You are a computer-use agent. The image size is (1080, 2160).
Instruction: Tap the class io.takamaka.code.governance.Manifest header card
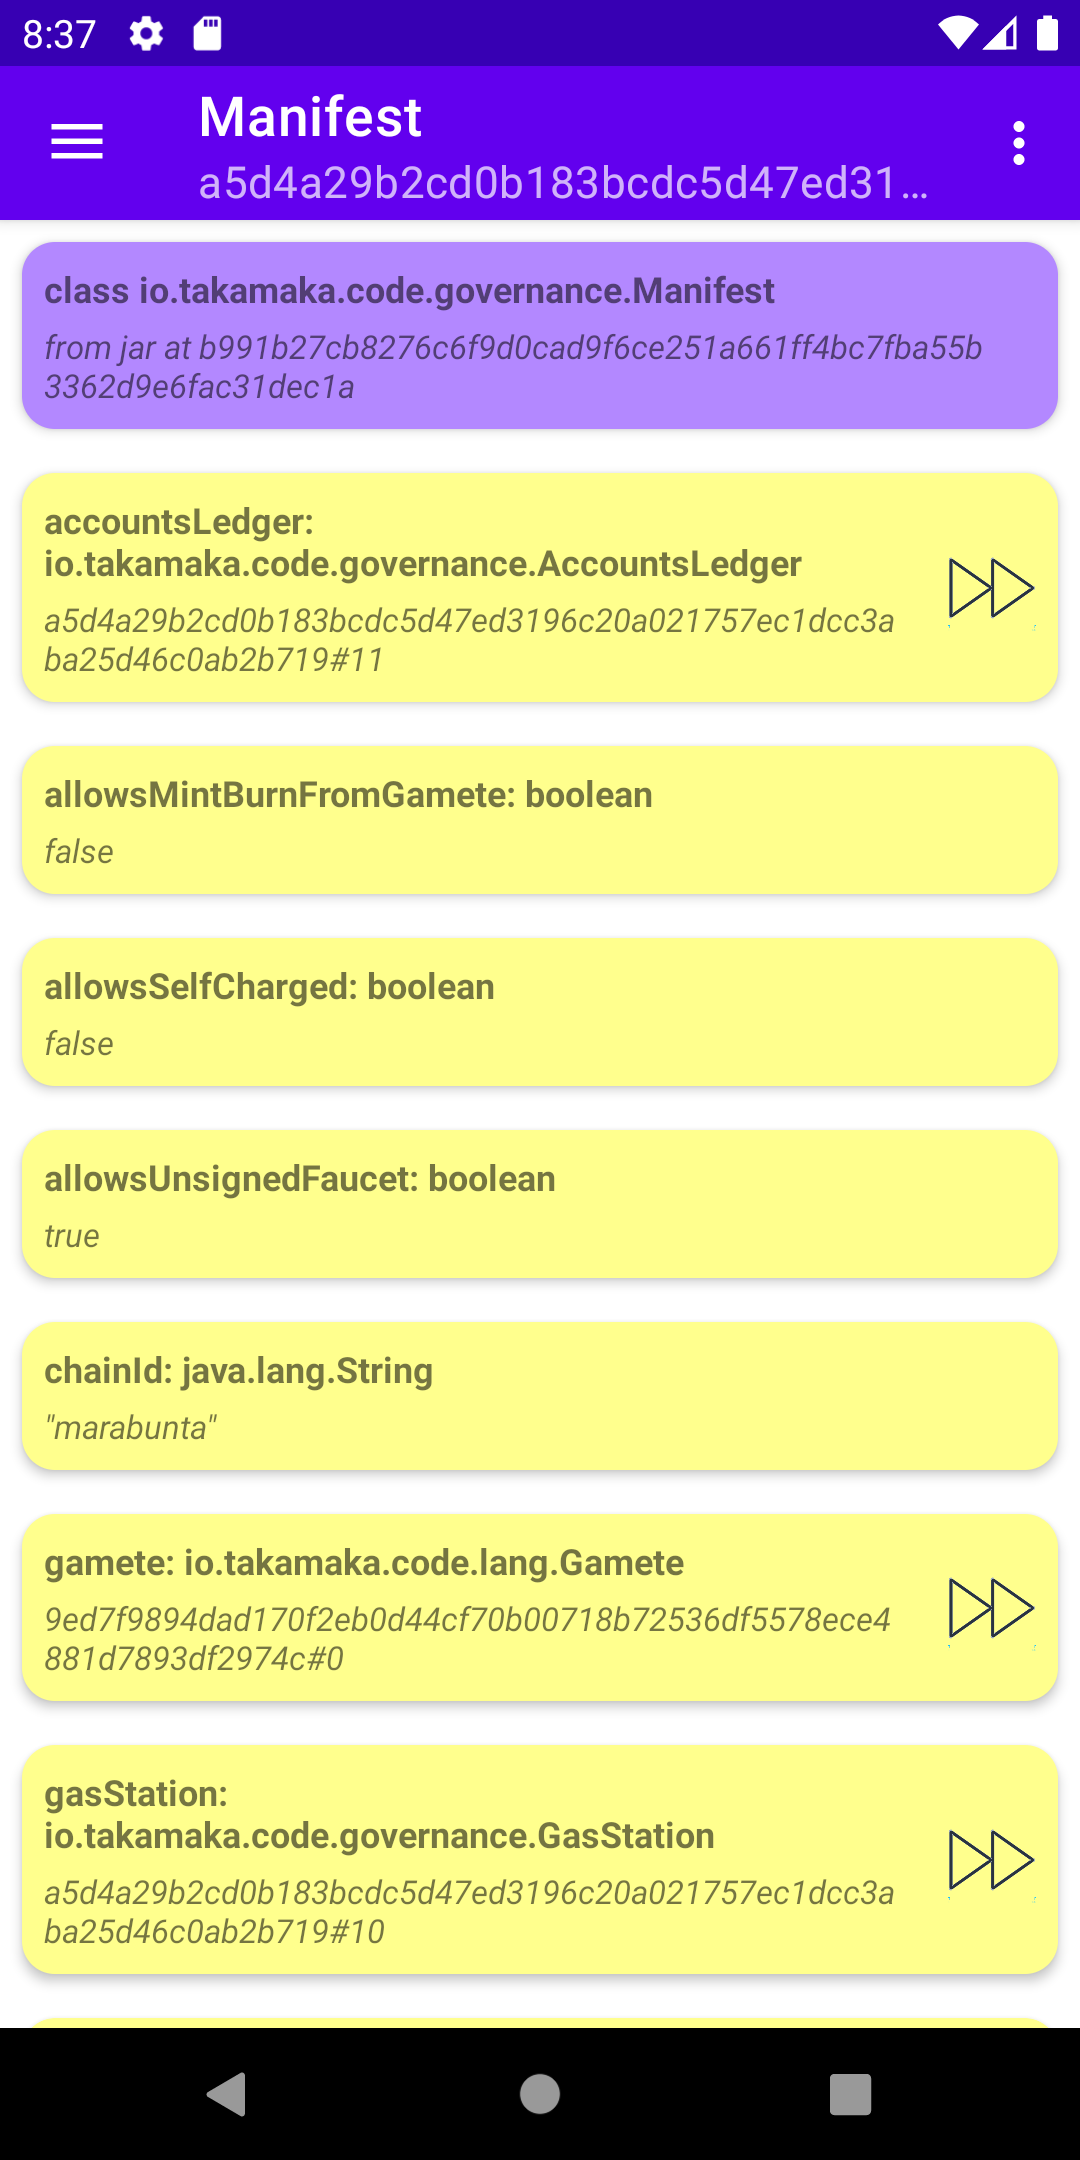tap(540, 336)
